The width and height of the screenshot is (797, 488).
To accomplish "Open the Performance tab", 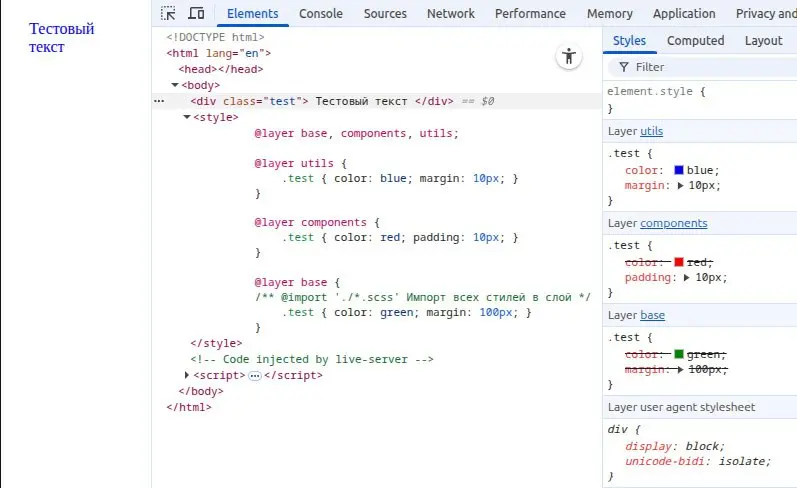I will [530, 14].
